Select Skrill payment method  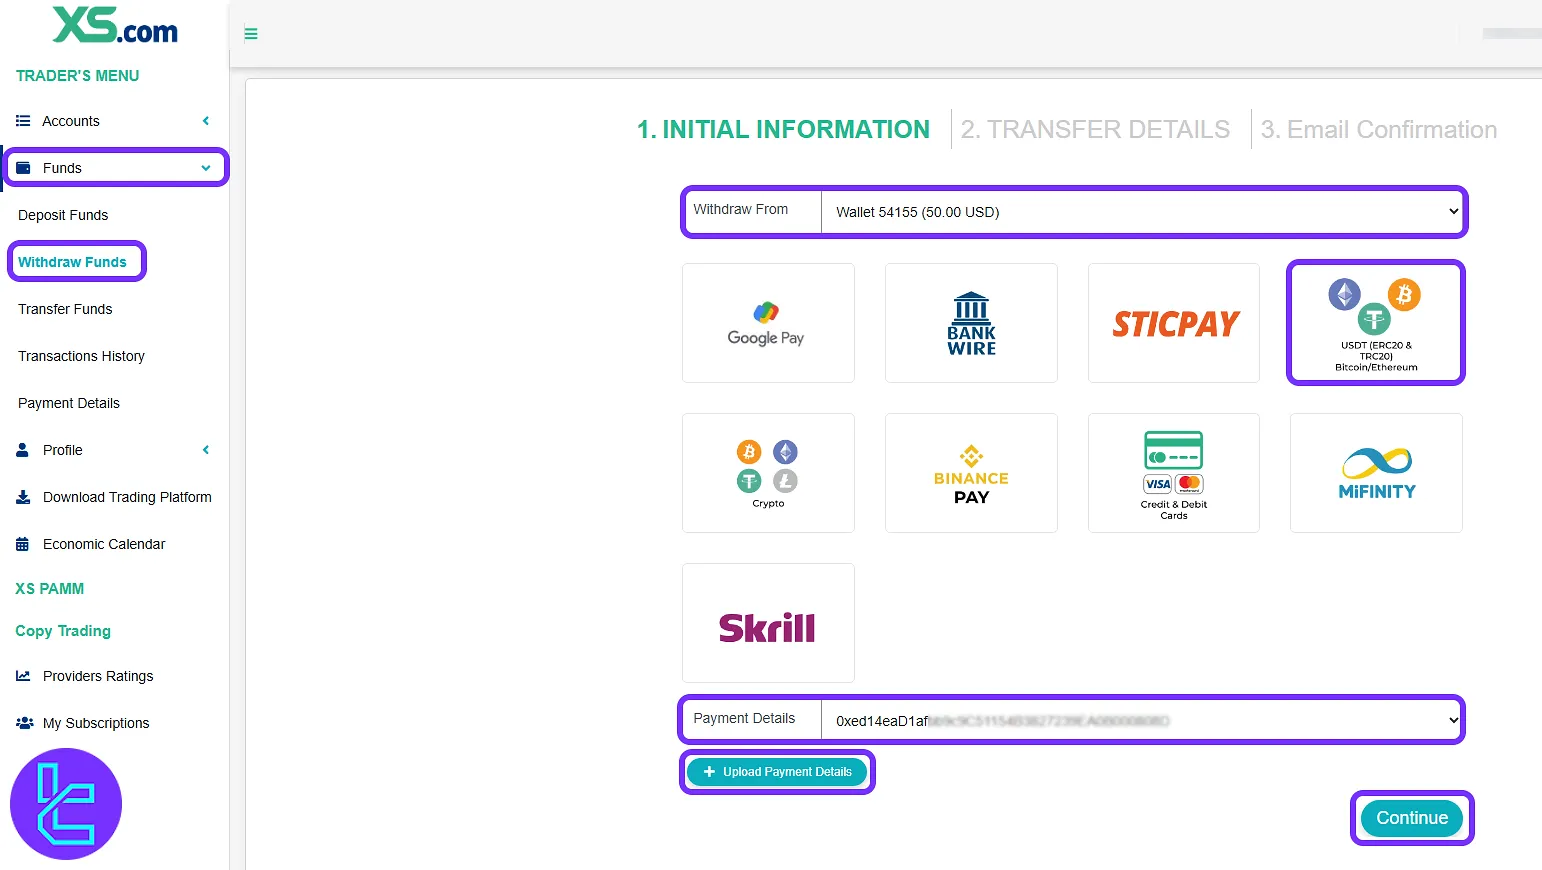768,623
